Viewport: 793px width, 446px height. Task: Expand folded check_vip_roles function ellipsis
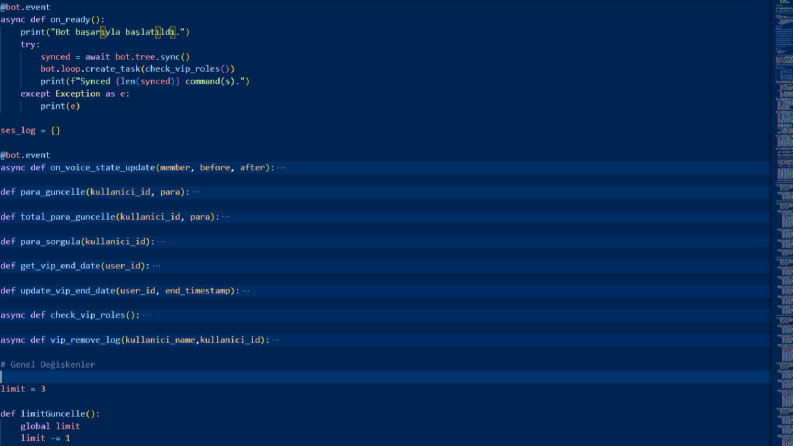click(146, 315)
